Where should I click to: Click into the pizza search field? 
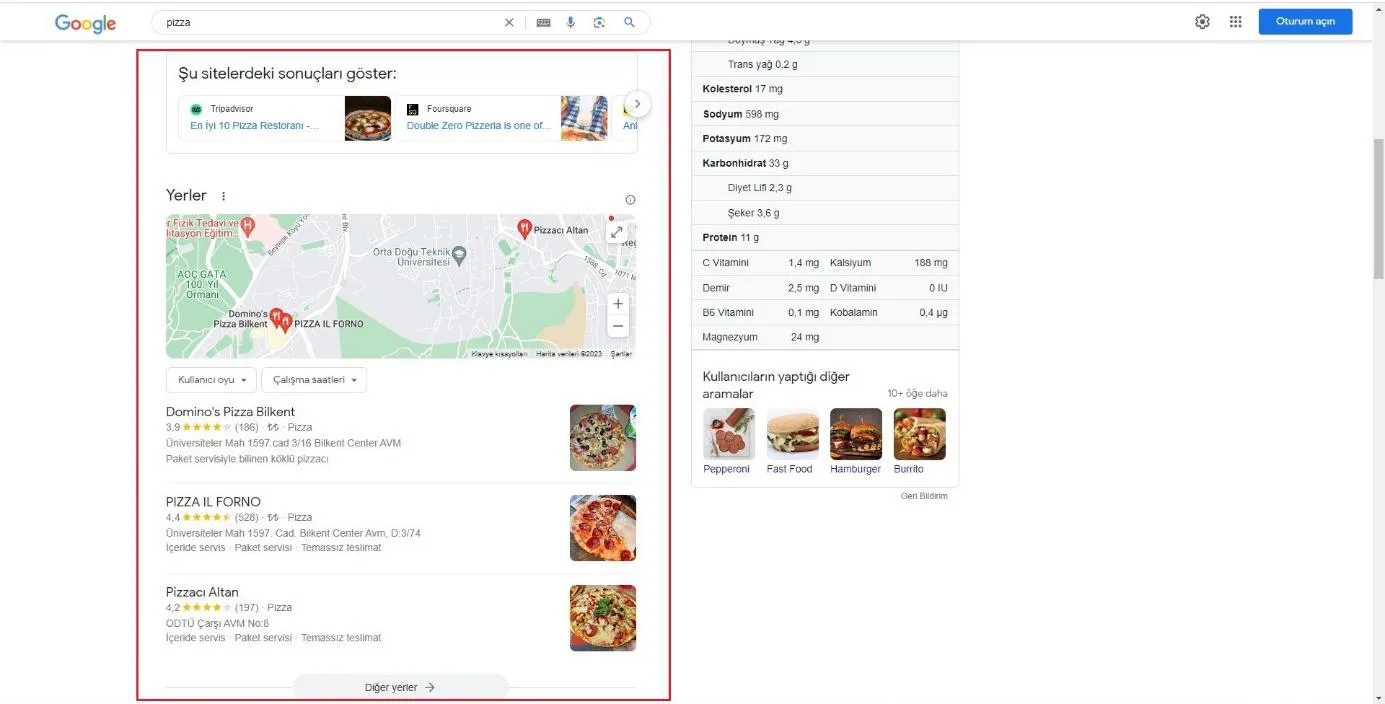tap(330, 22)
